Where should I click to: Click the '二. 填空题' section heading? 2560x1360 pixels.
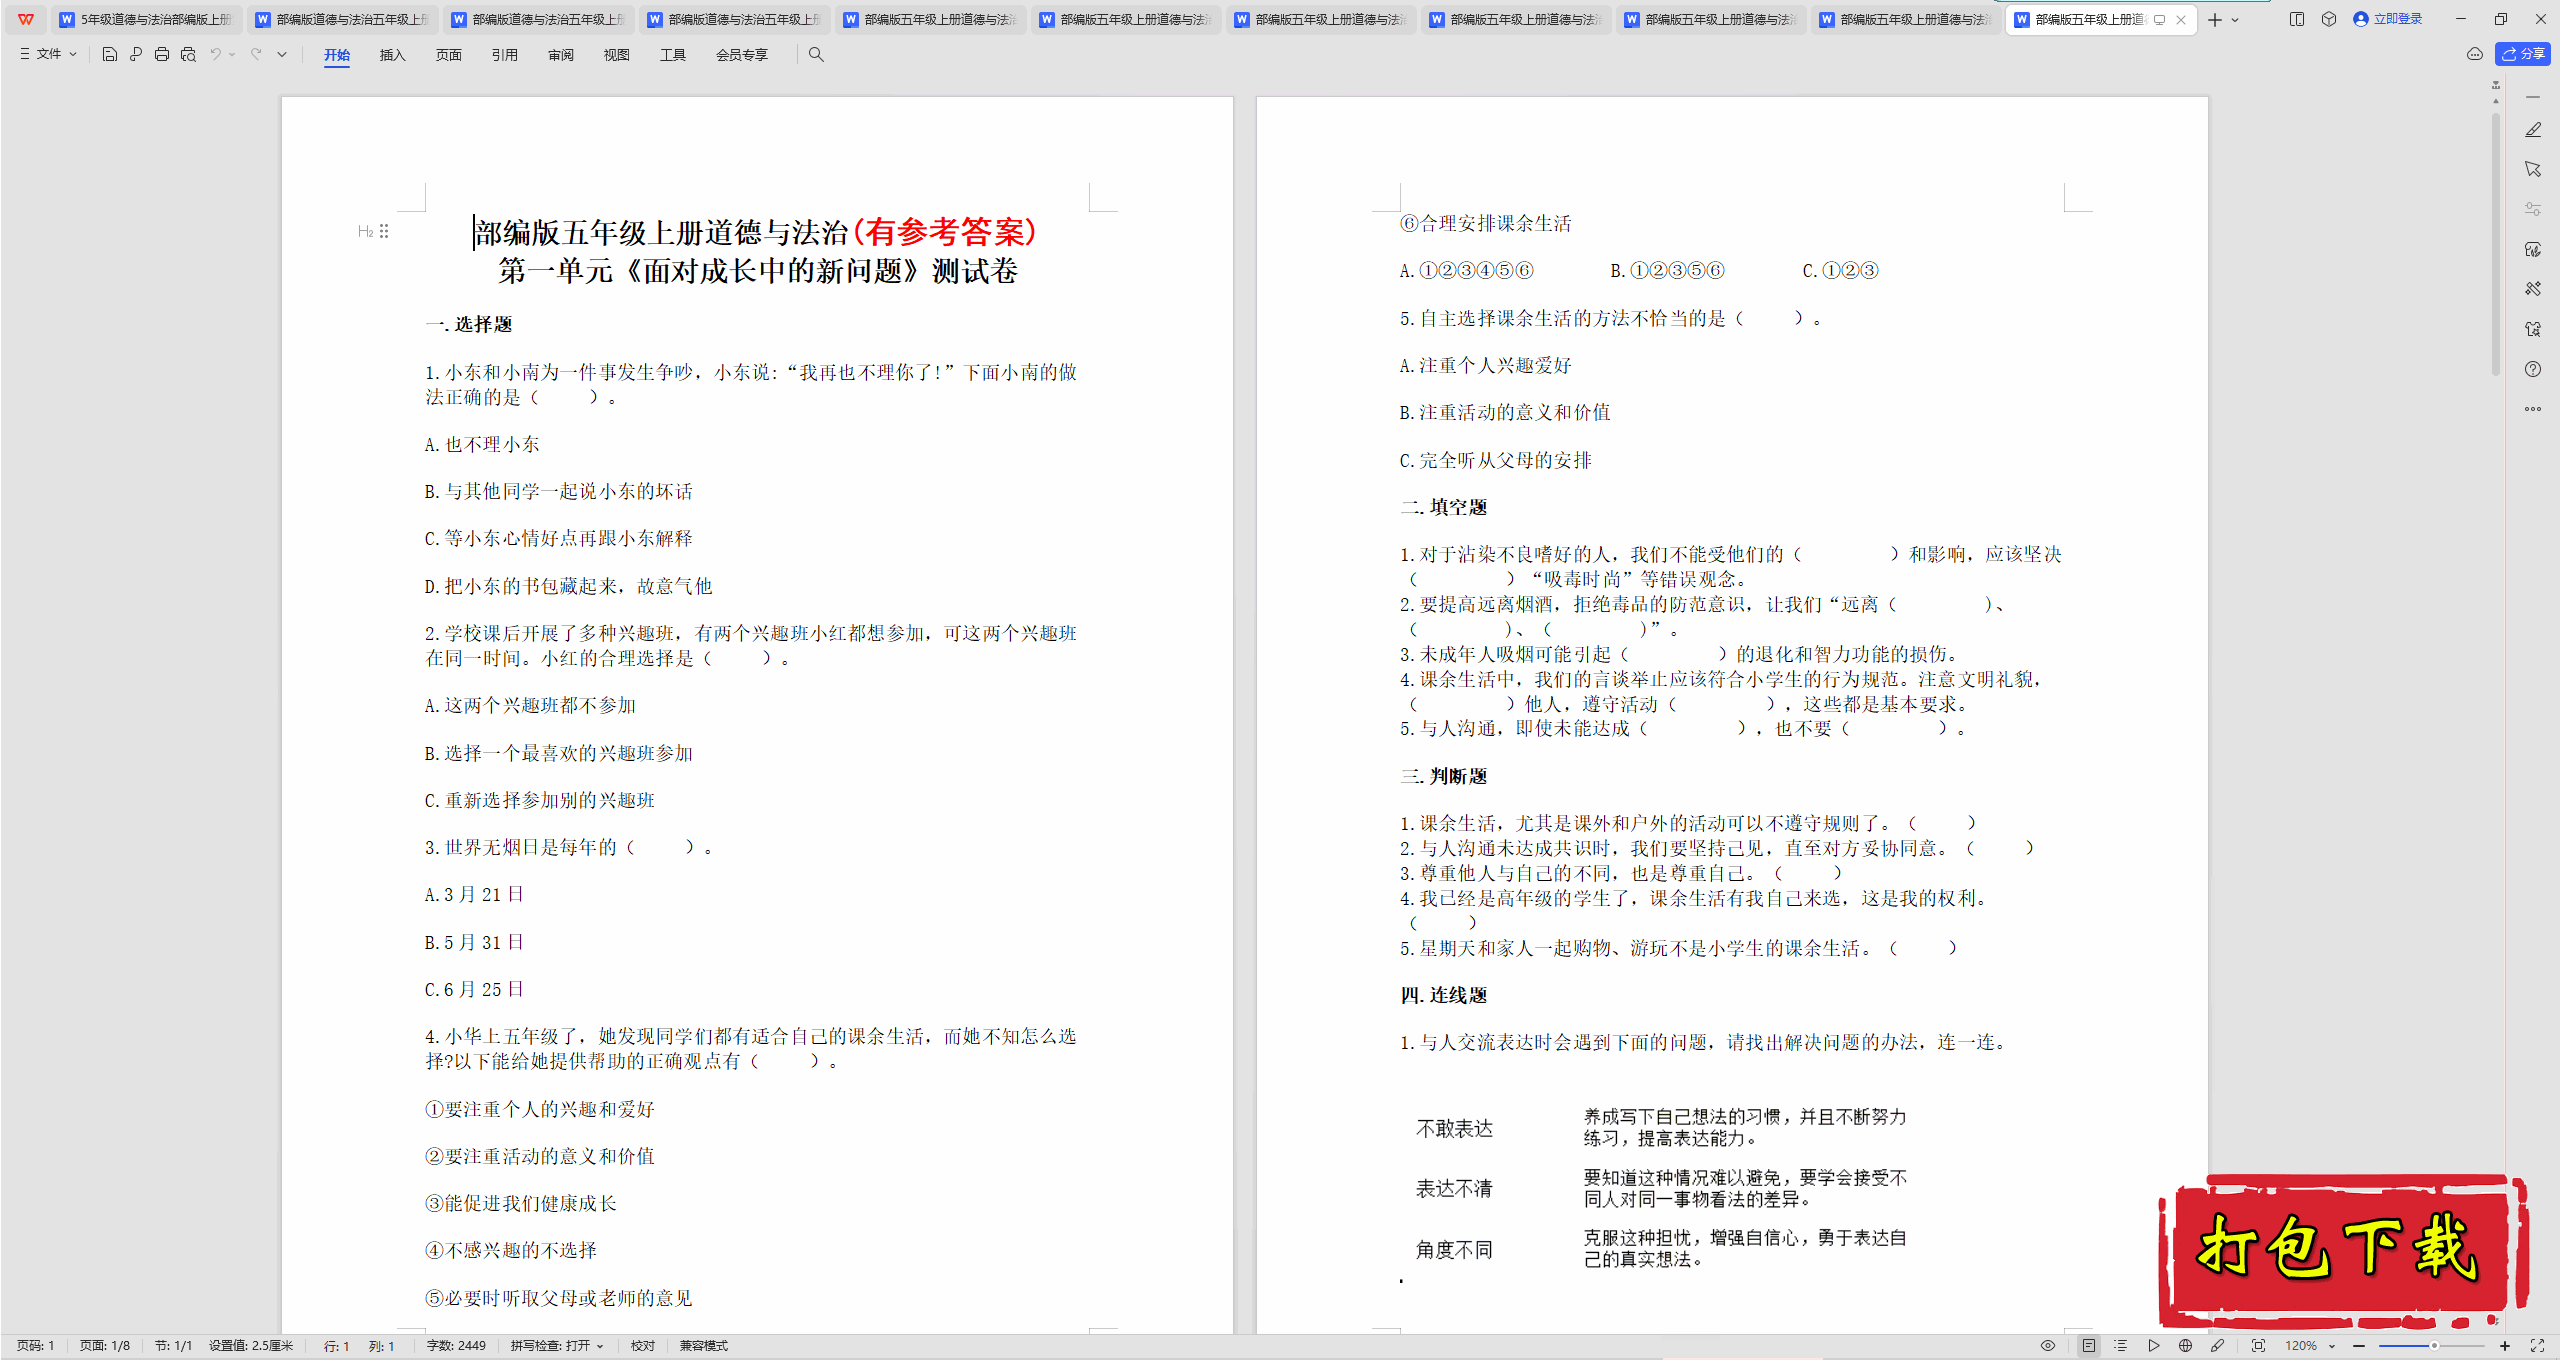1443,507
